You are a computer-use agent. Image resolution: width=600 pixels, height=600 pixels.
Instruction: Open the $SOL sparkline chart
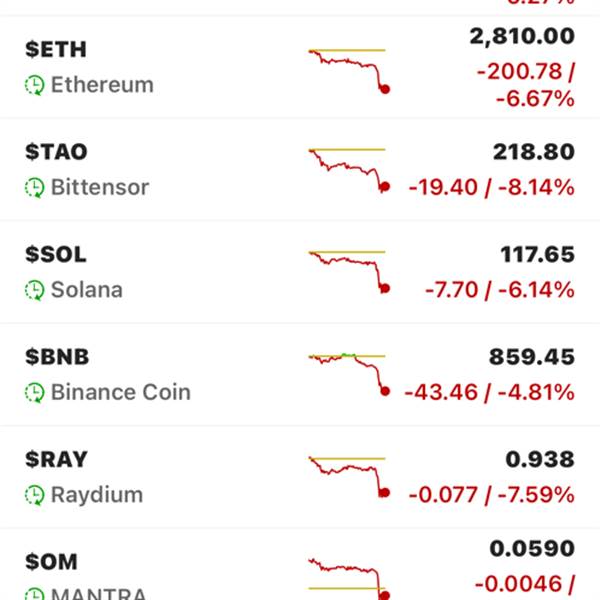click(348, 271)
